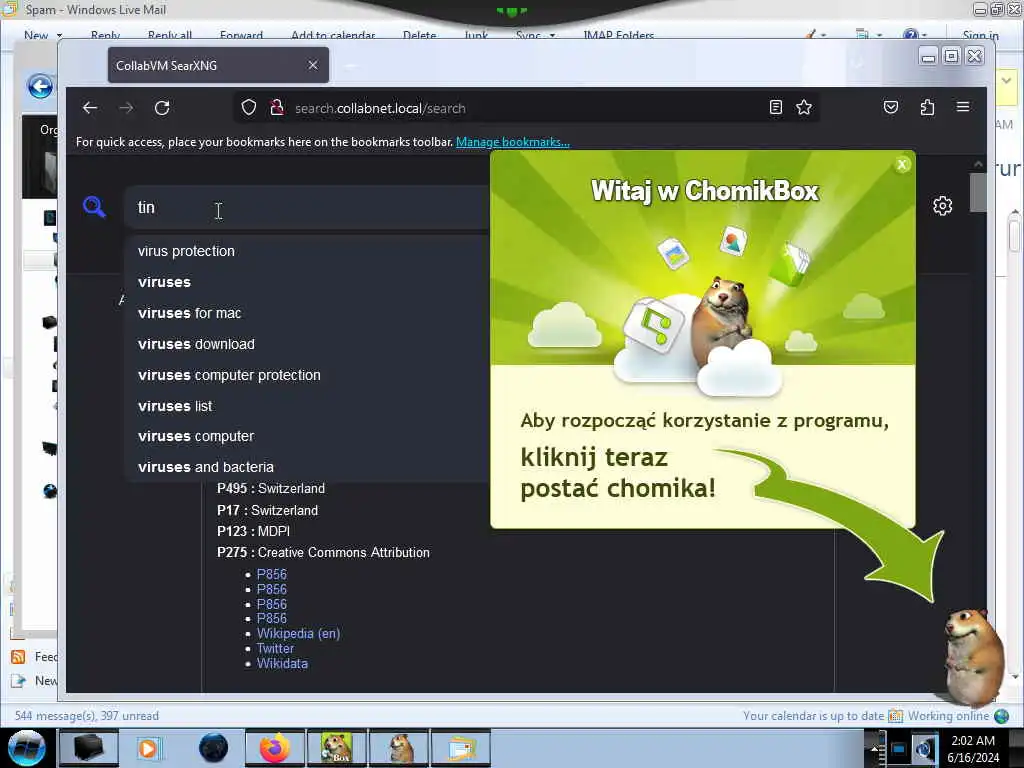Choose the 'viruses computer' suggestion
The height and width of the screenshot is (768, 1024).
click(196, 436)
